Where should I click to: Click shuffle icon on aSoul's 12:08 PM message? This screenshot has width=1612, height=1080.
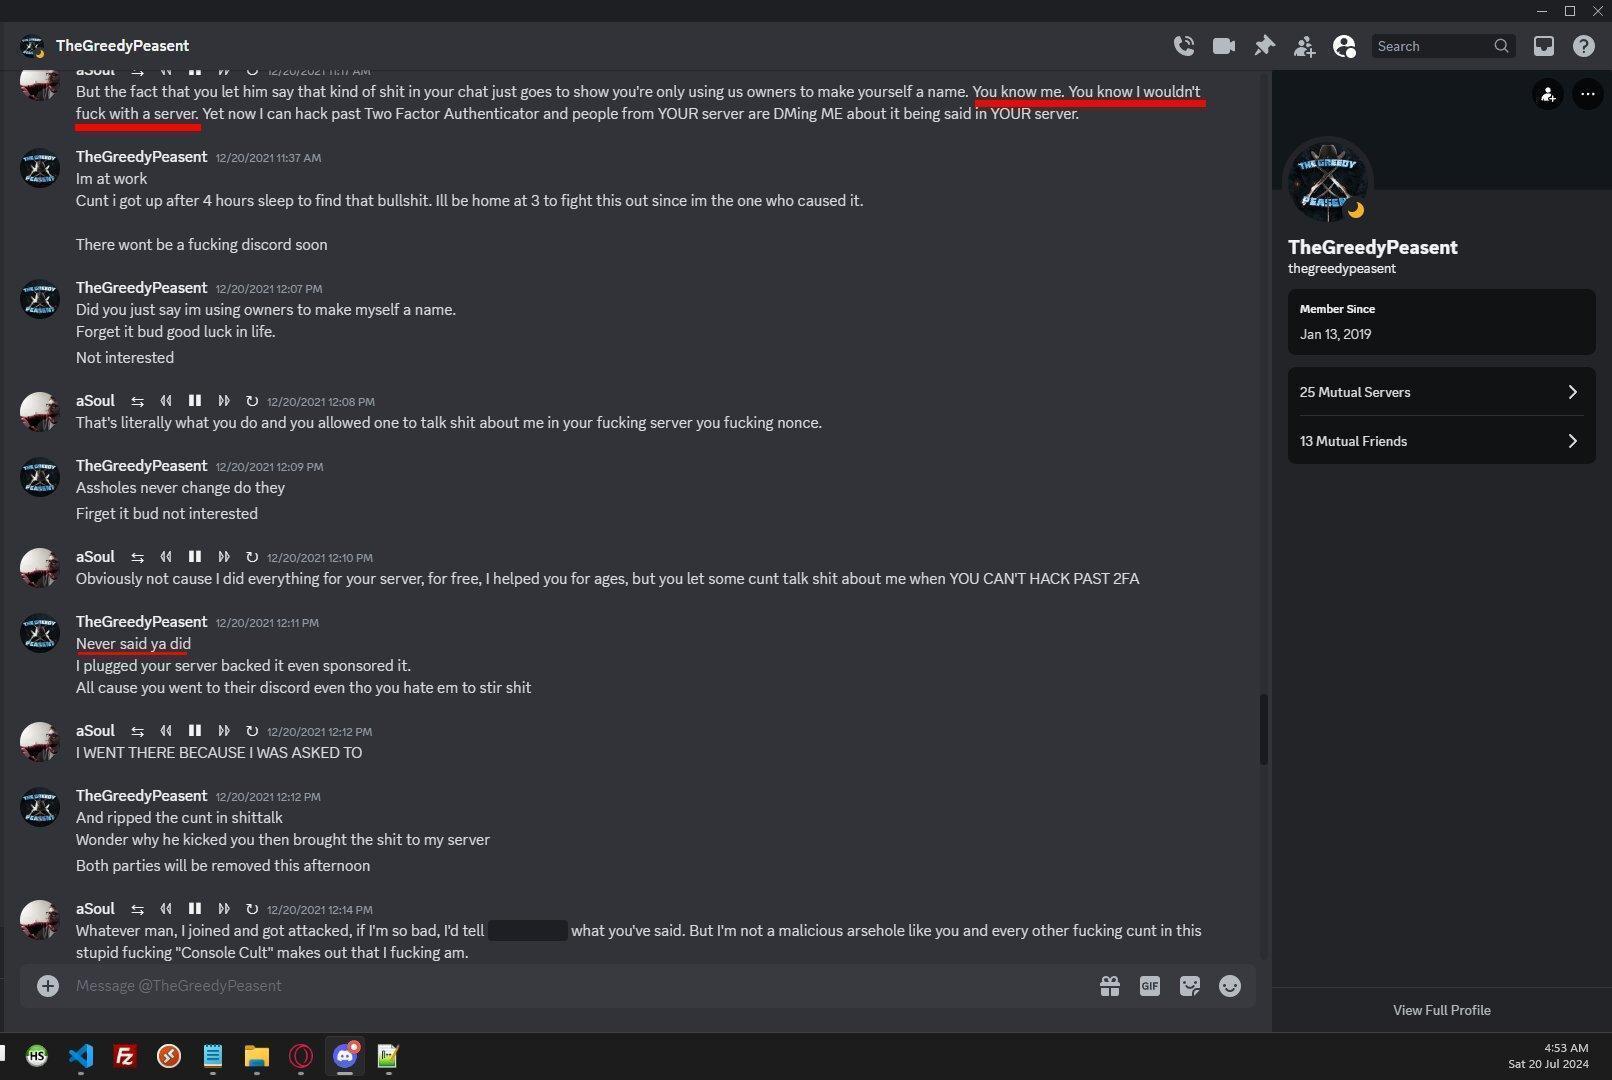coord(137,401)
